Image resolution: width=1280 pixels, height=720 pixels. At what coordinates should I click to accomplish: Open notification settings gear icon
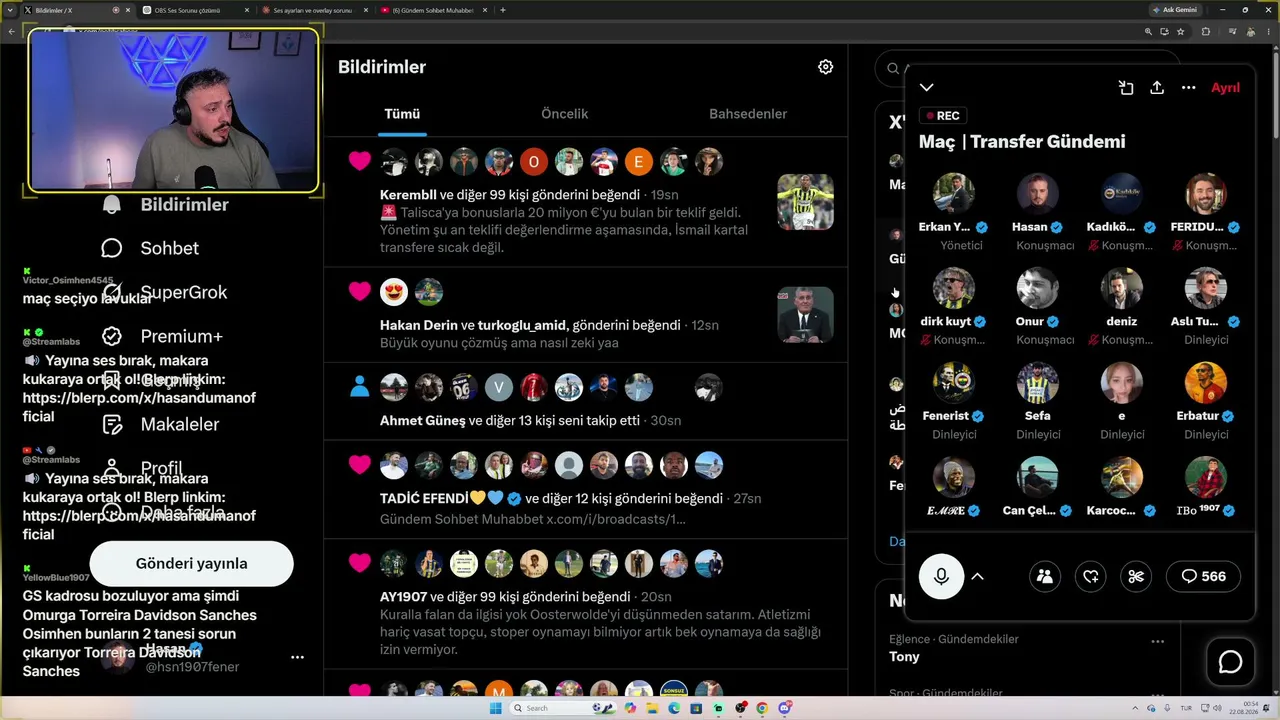pyautogui.click(x=825, y=67)
